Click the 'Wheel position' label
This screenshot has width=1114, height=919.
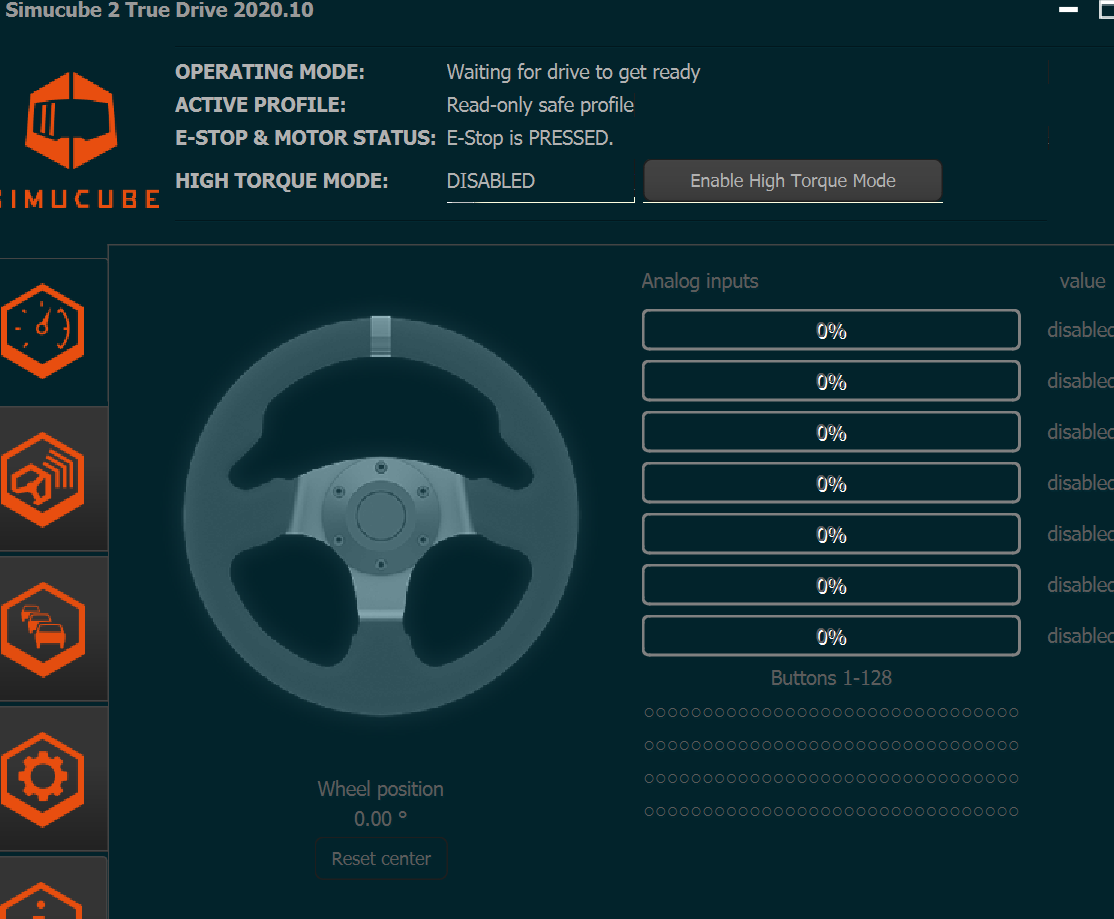pyautogui.click(x=380, y=789)
